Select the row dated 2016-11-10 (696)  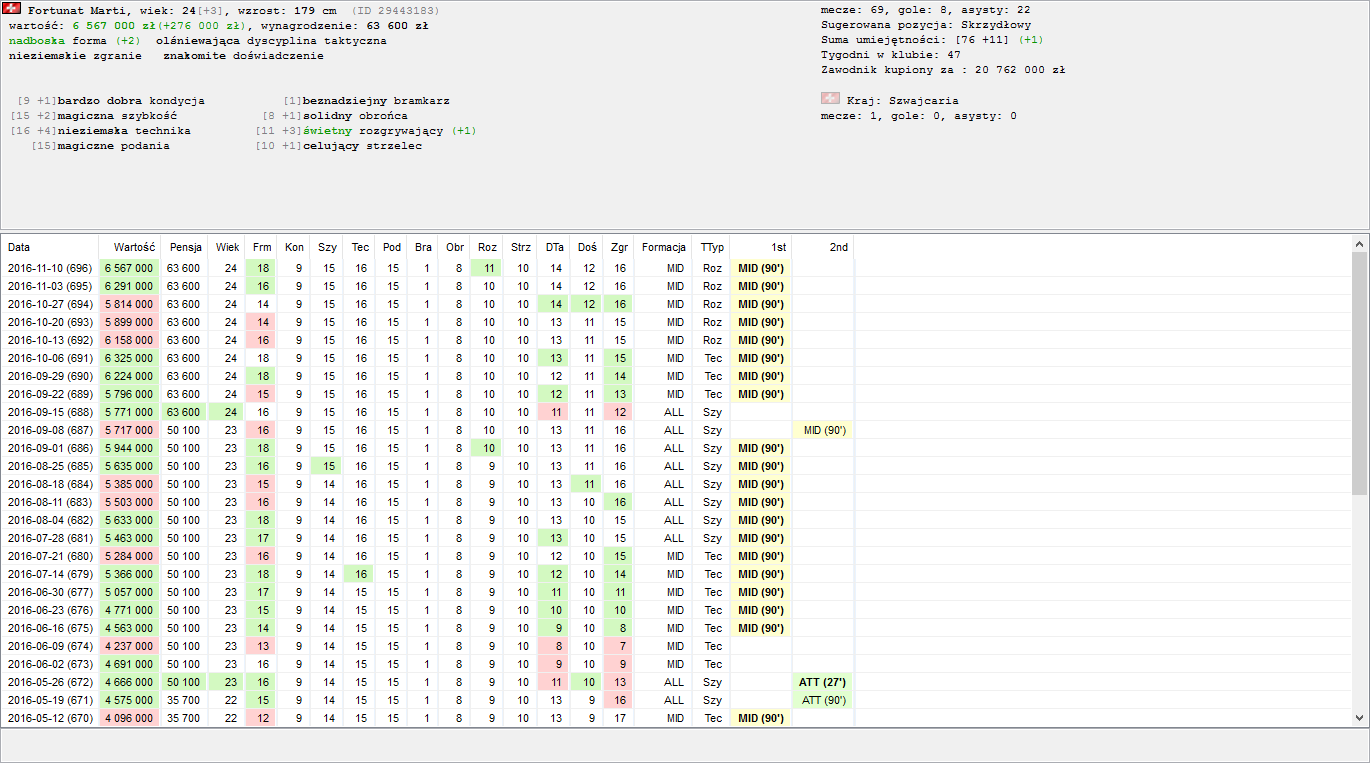(x=50, y=268)
